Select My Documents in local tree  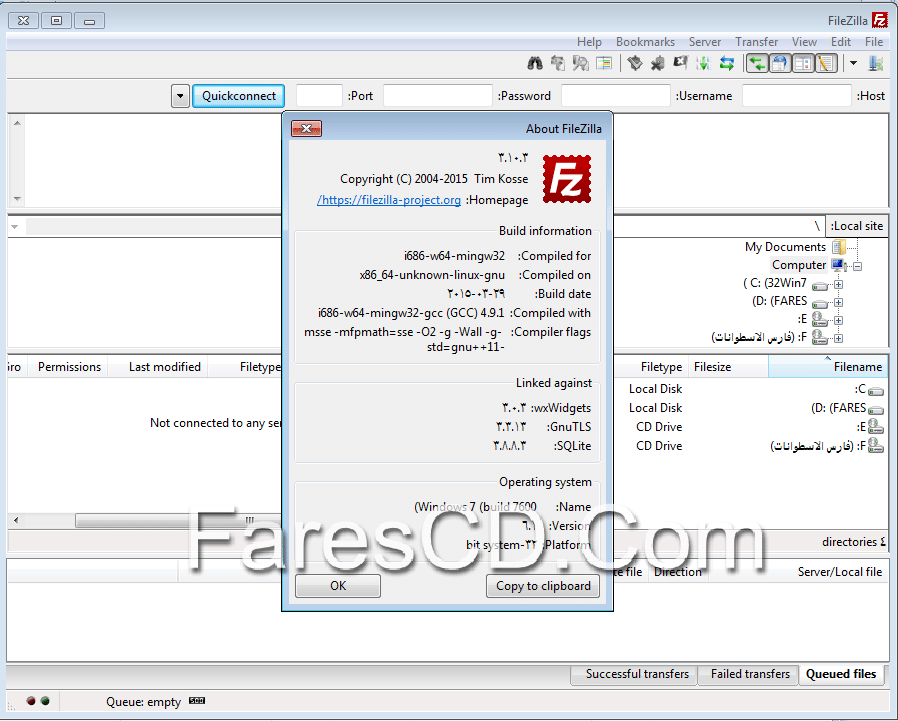(785, 247)
